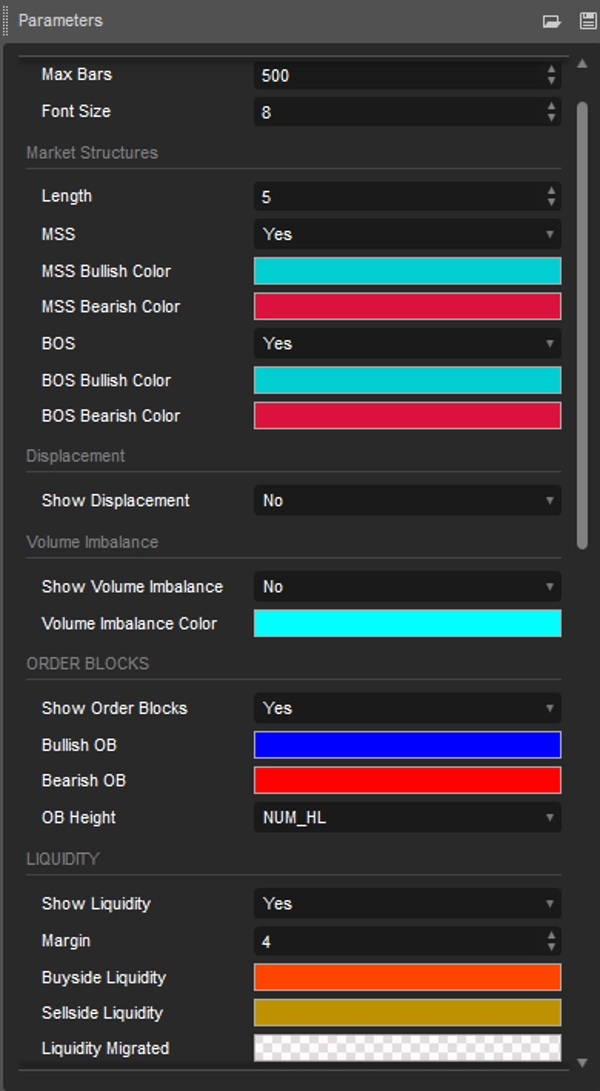Click the load parameters folder icon
This screenshot has width=600, height=1091.
pyautogui.click(x=552, y=21)
